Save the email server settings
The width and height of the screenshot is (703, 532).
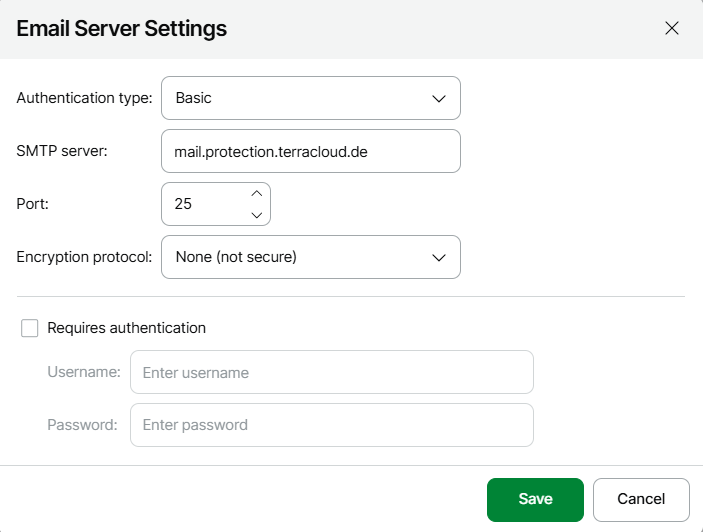click(x=535, y=499)
